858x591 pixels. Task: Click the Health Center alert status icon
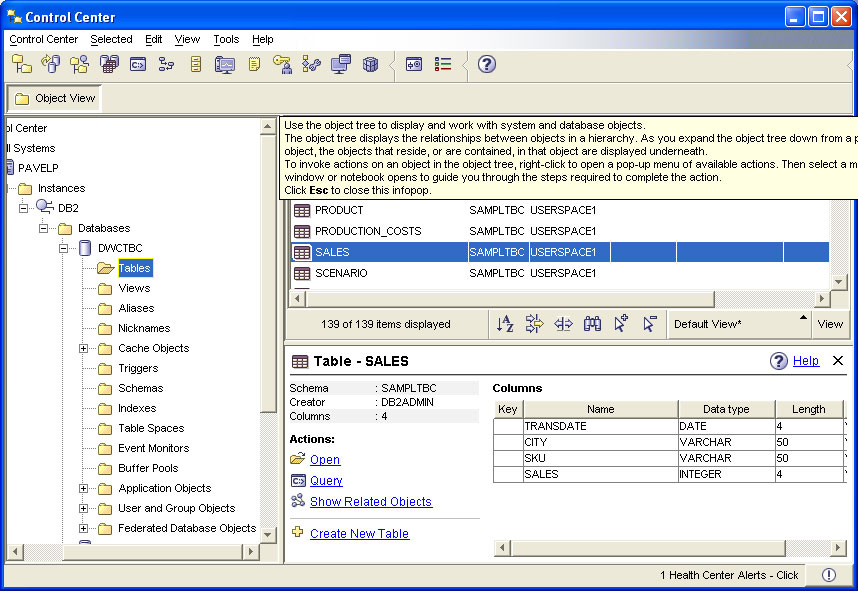829,575
